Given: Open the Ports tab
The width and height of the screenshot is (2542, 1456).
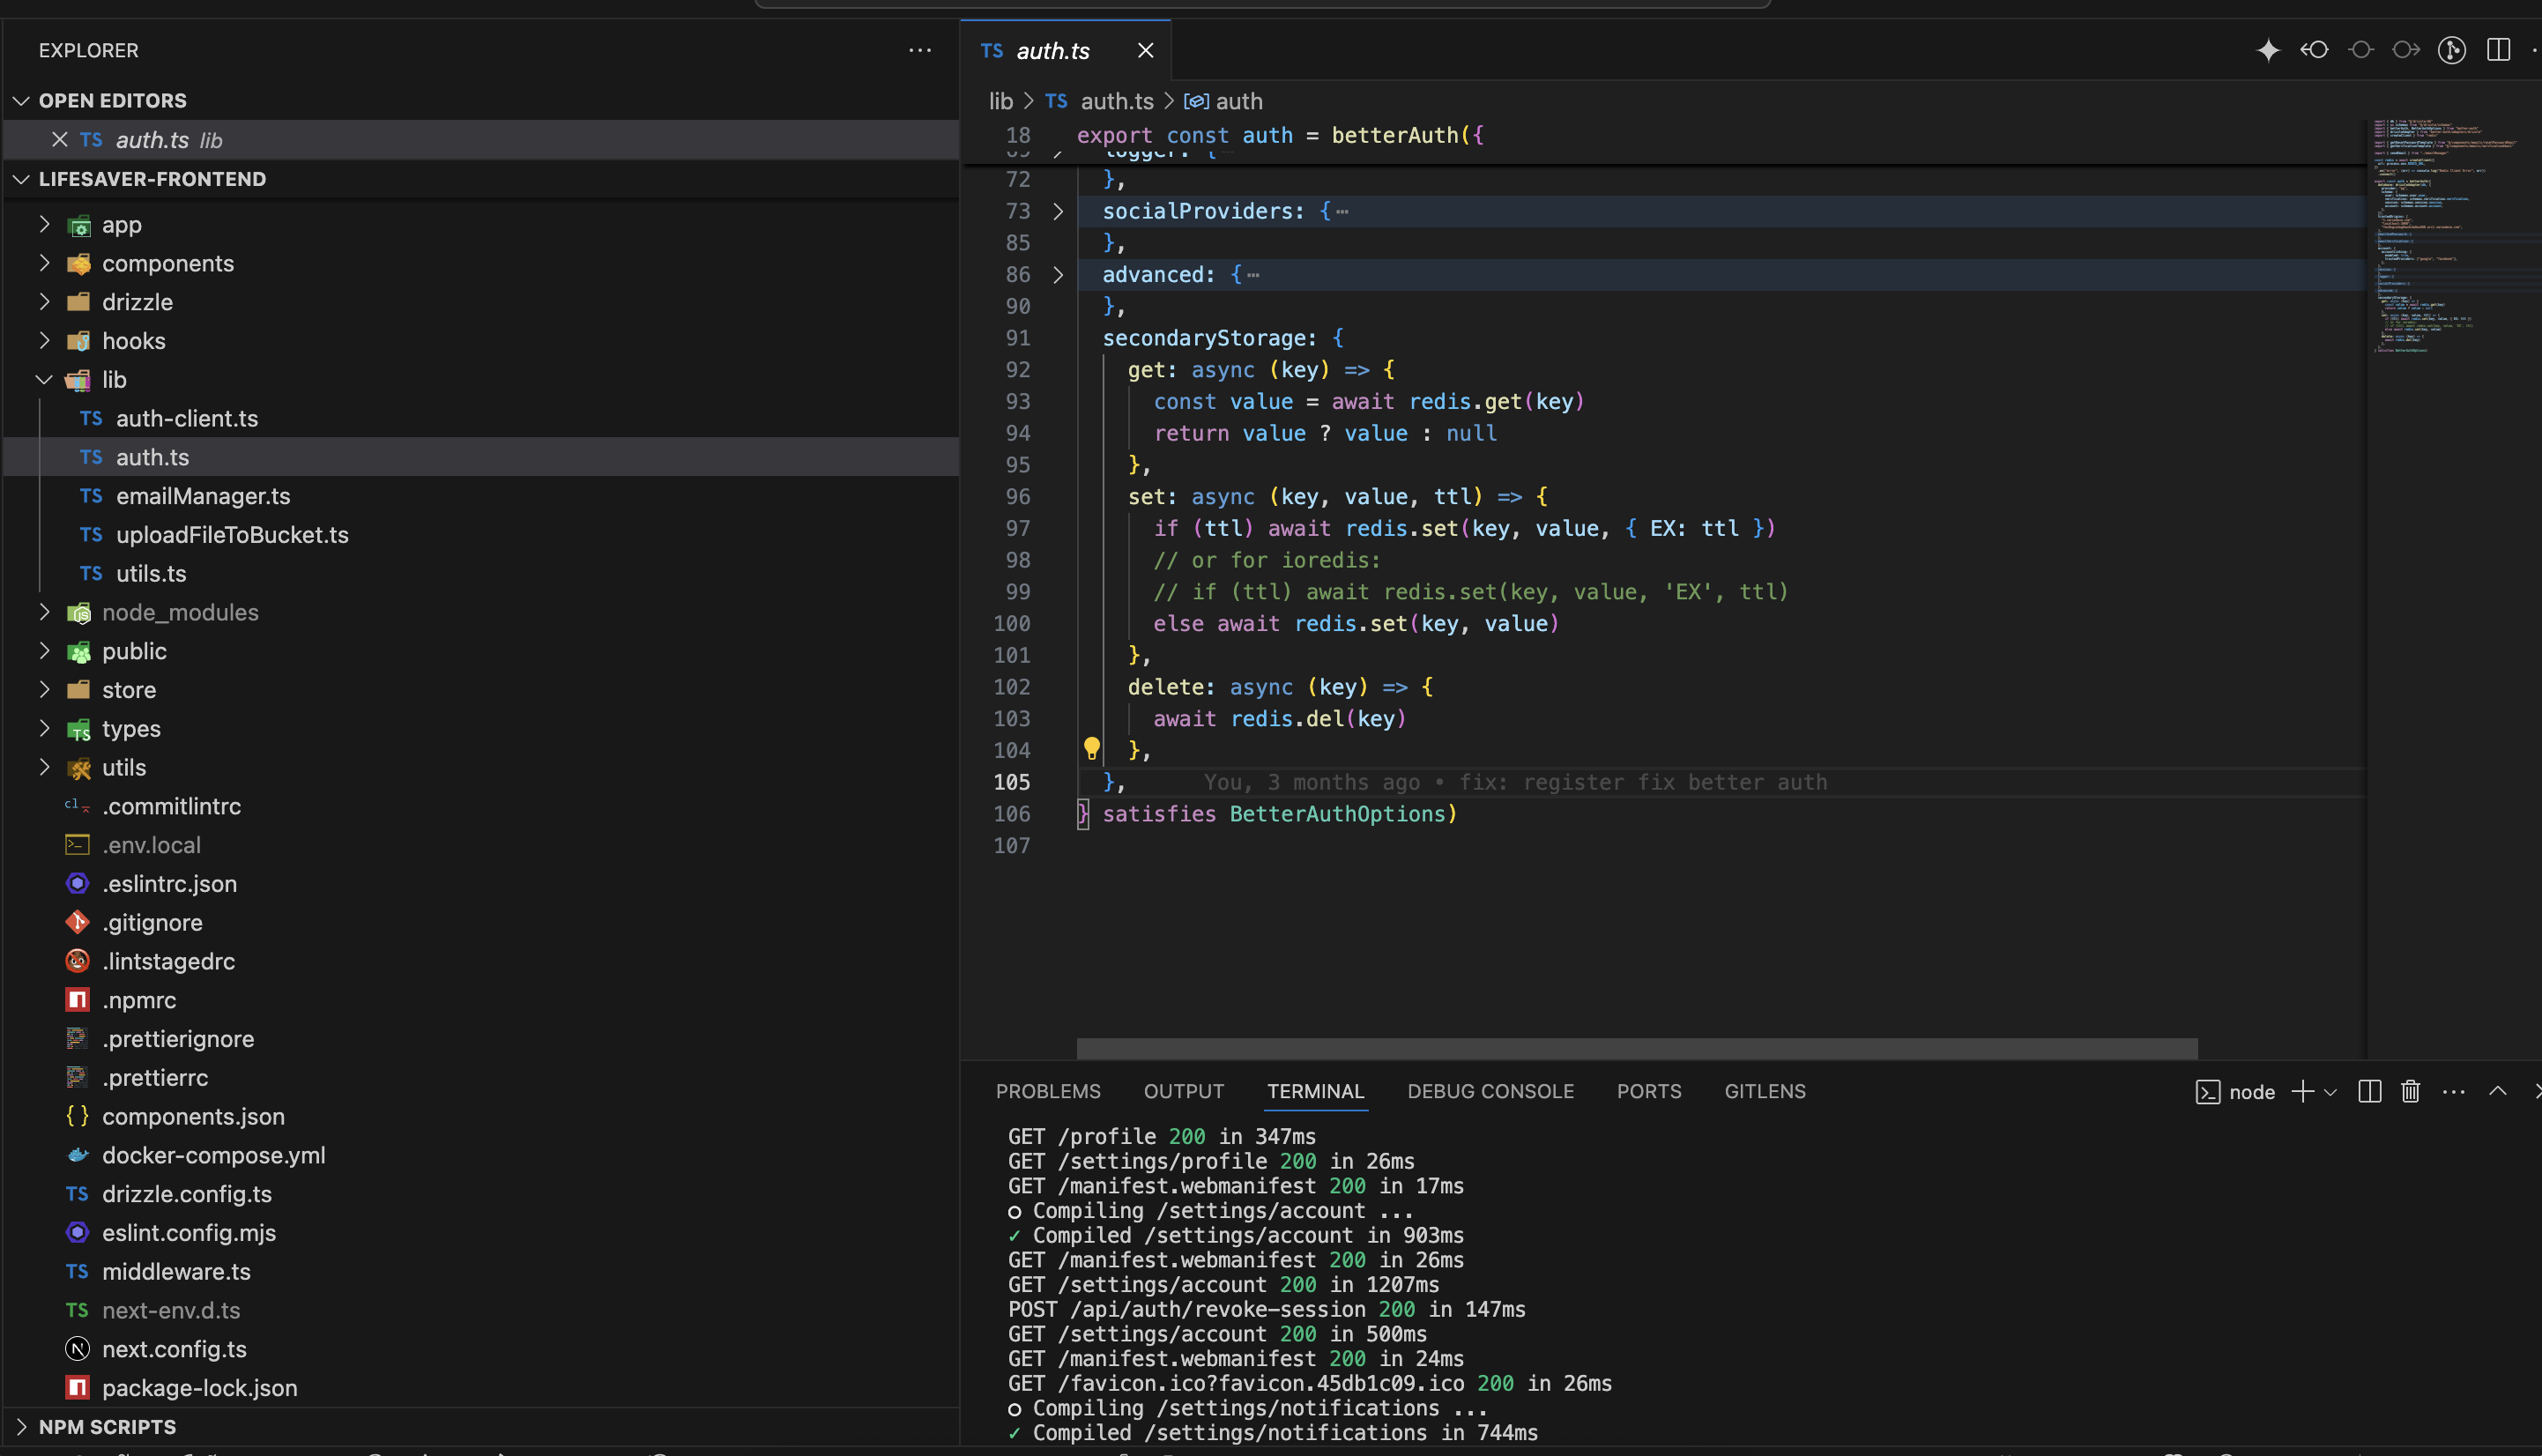Looking at the screenshot, I should pos(1649,1091).
